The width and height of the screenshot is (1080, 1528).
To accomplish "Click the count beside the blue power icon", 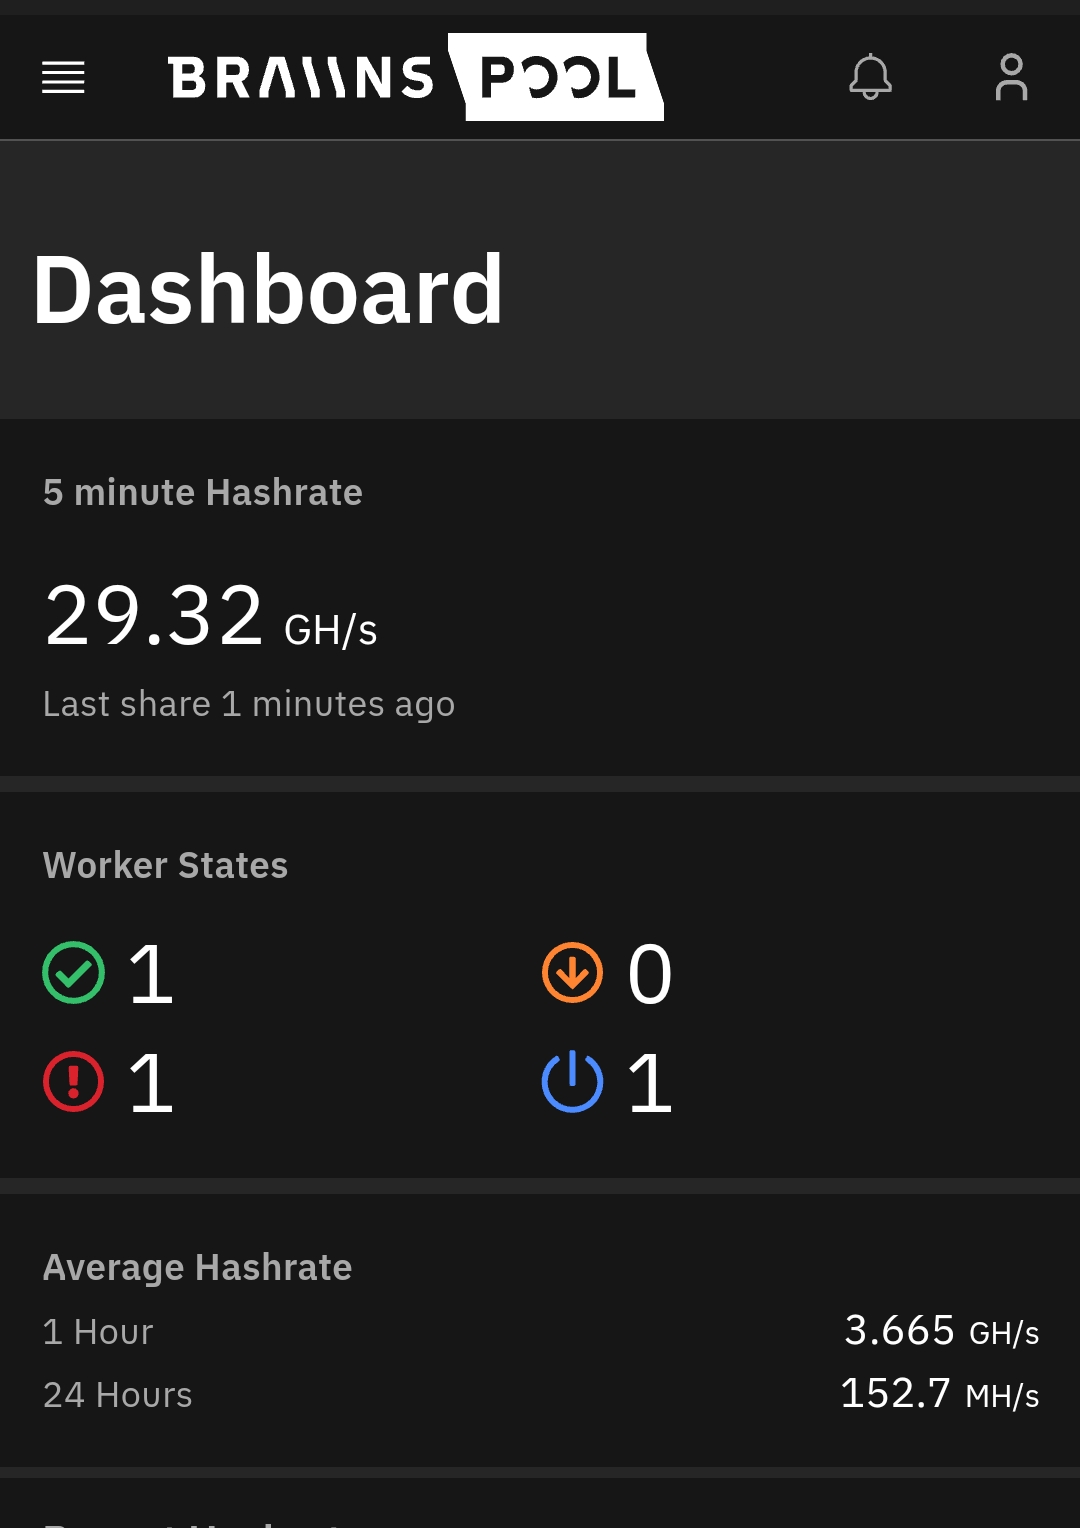I will pyautogui.click(x=650, y=1083).
